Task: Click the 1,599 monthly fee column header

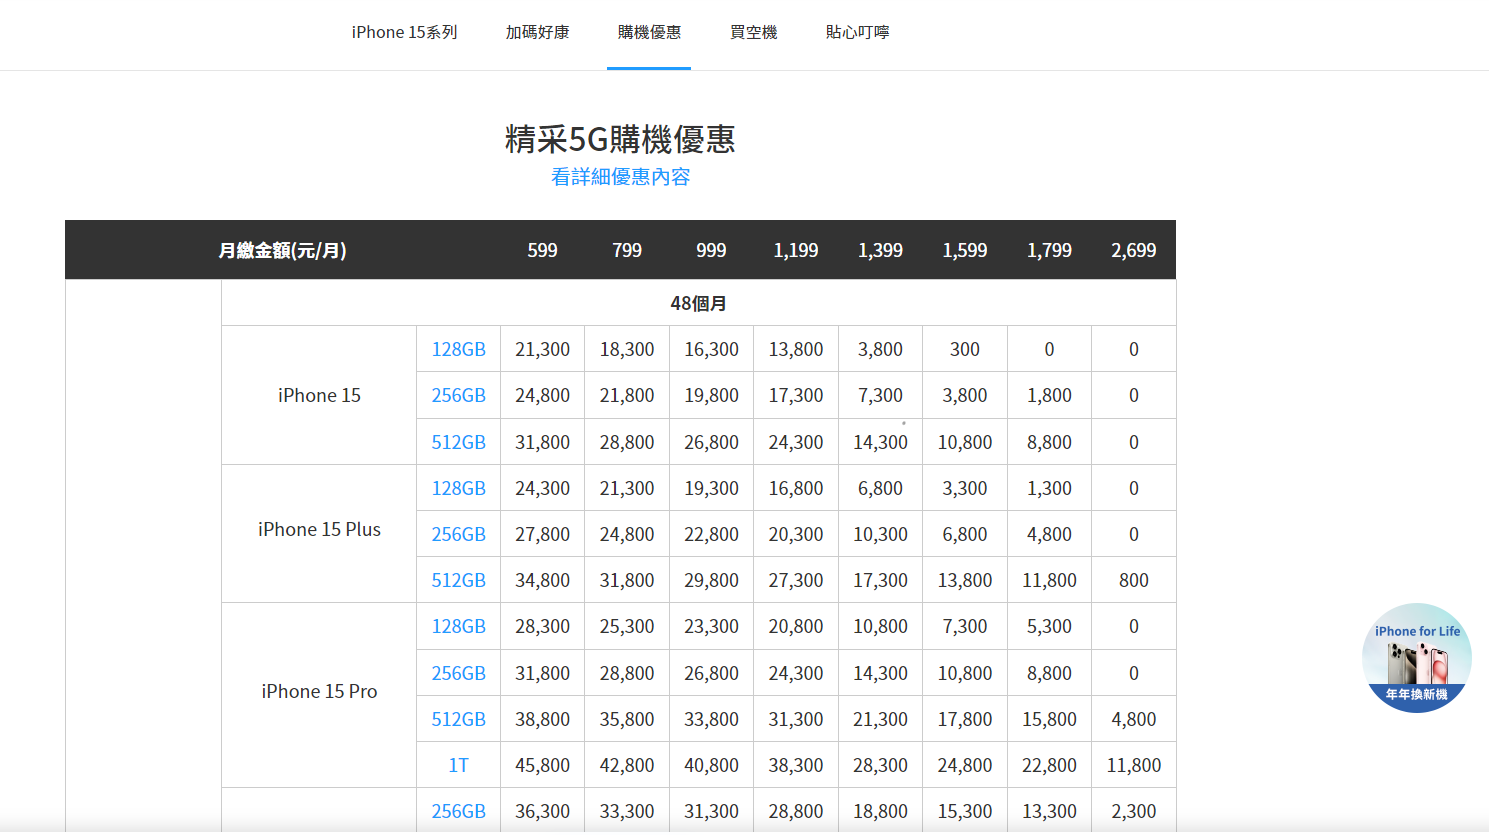Action: pos(965,250)
